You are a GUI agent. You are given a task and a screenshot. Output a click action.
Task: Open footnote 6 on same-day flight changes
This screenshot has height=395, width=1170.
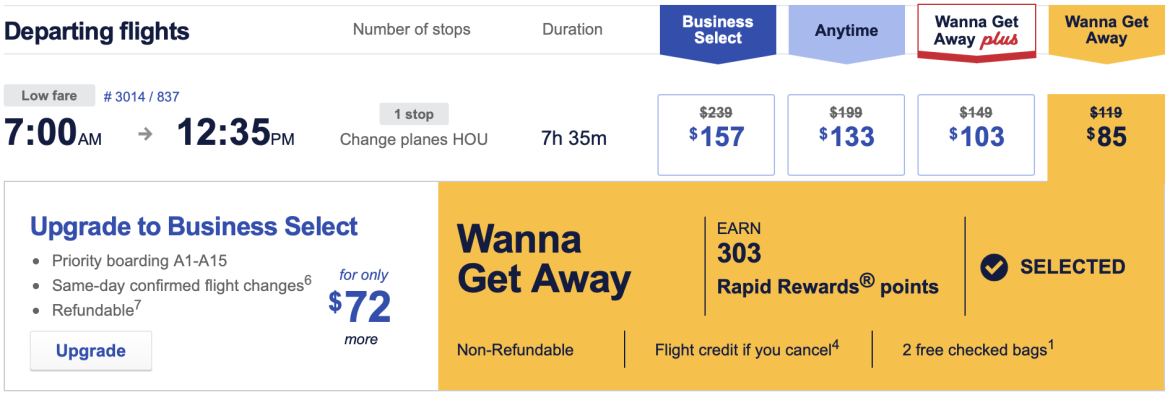(x=307, y=280)
